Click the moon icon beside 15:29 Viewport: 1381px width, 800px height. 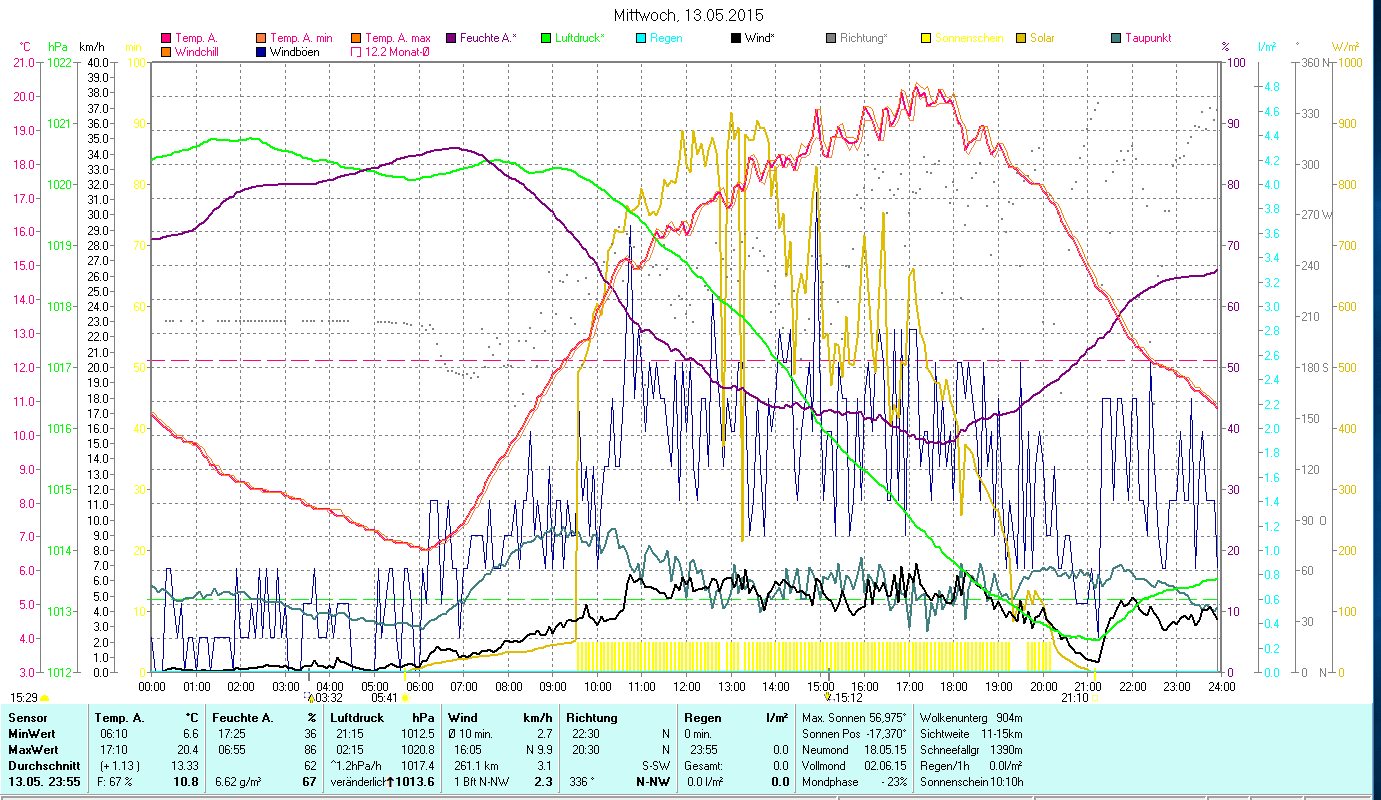tap(45, 698)
